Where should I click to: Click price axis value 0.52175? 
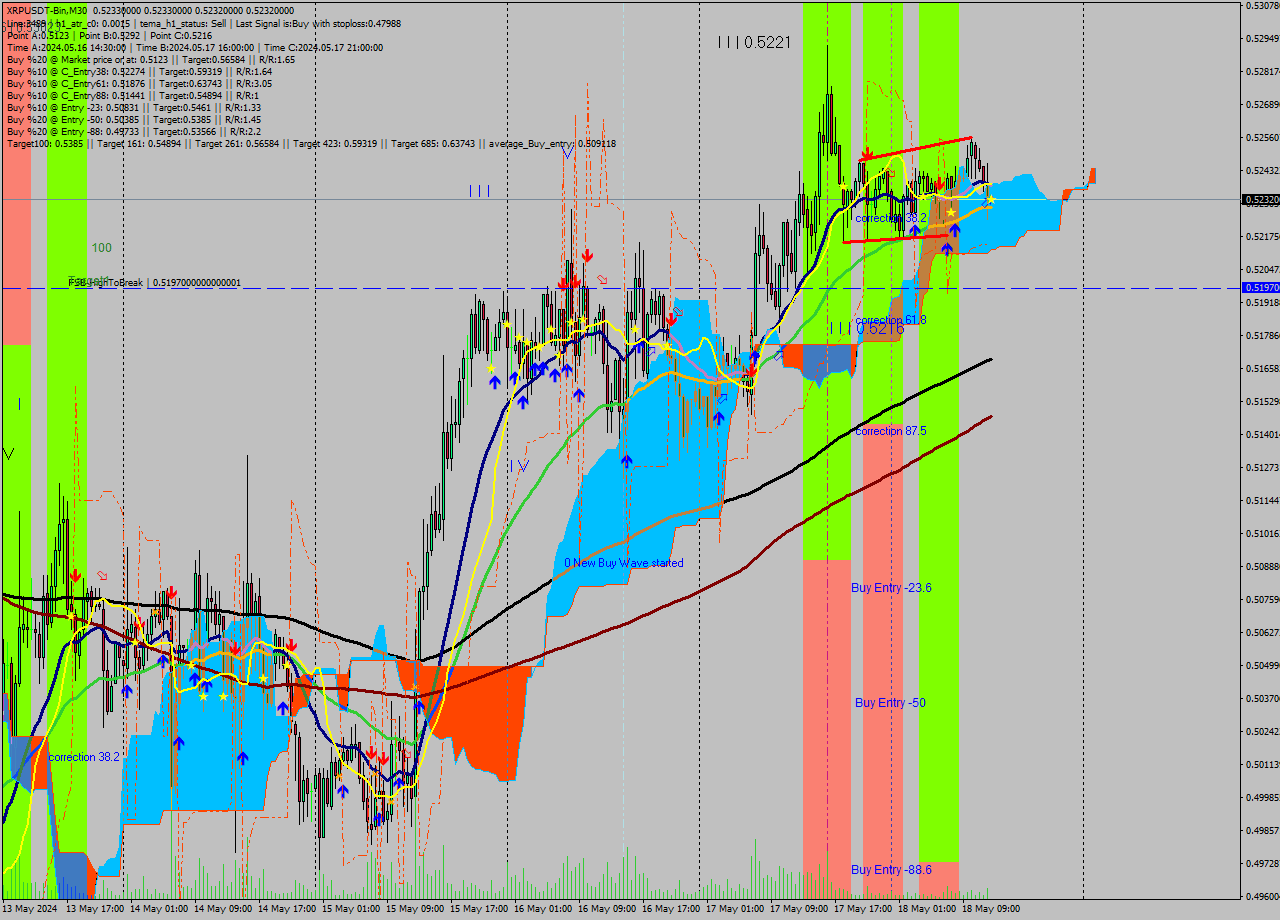point(1264,237)
